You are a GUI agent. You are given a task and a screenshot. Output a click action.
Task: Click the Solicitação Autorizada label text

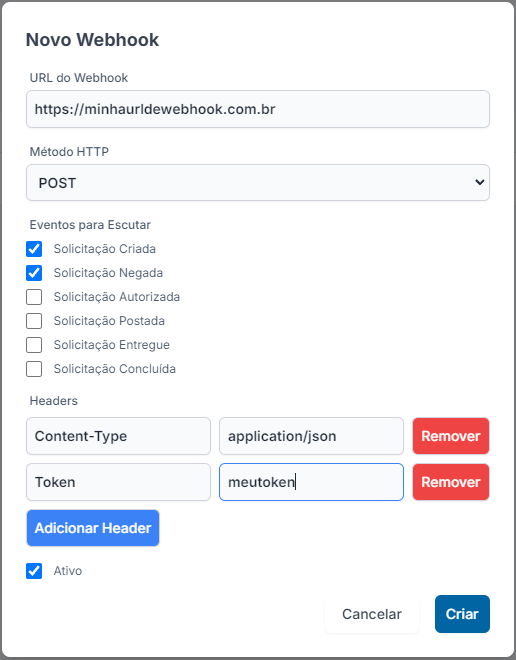[x=117, y=297]
